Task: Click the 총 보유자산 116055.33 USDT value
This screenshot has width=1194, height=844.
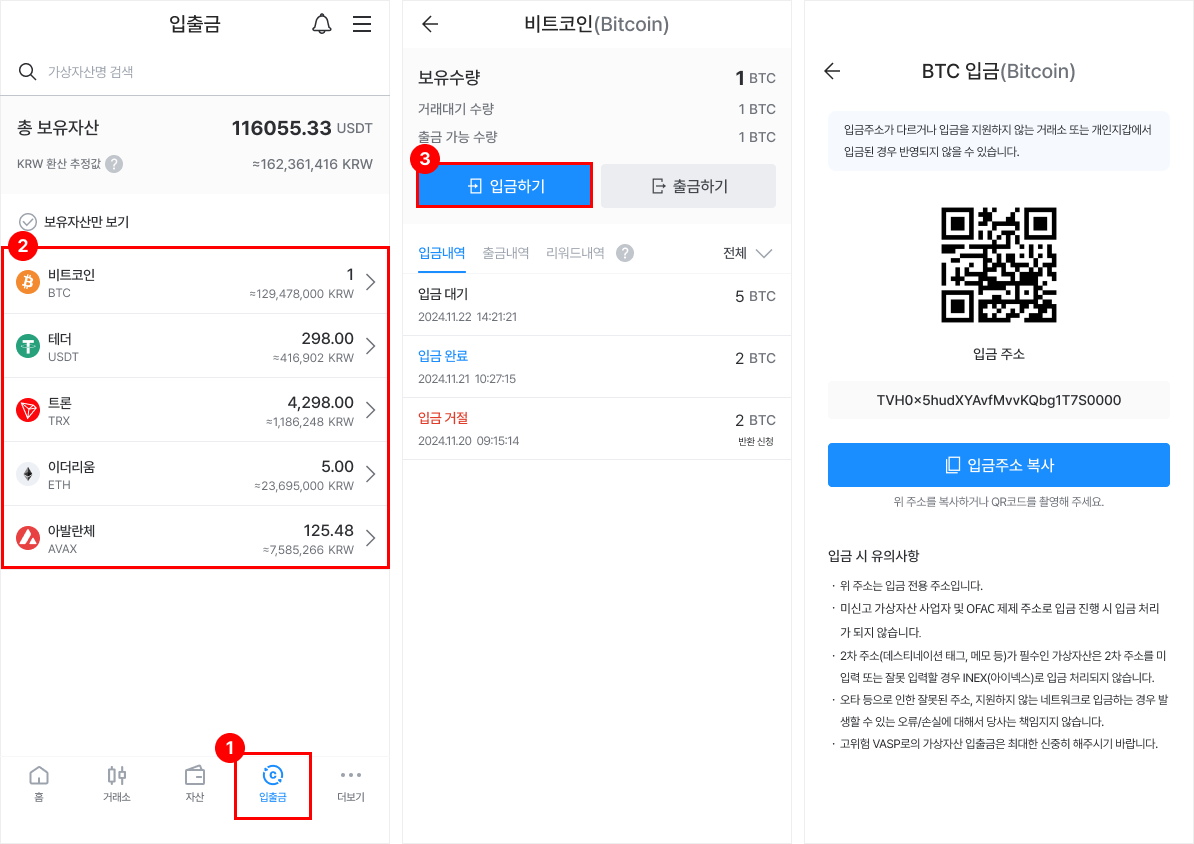Action: pyautogui.click(x=302, y=128)
